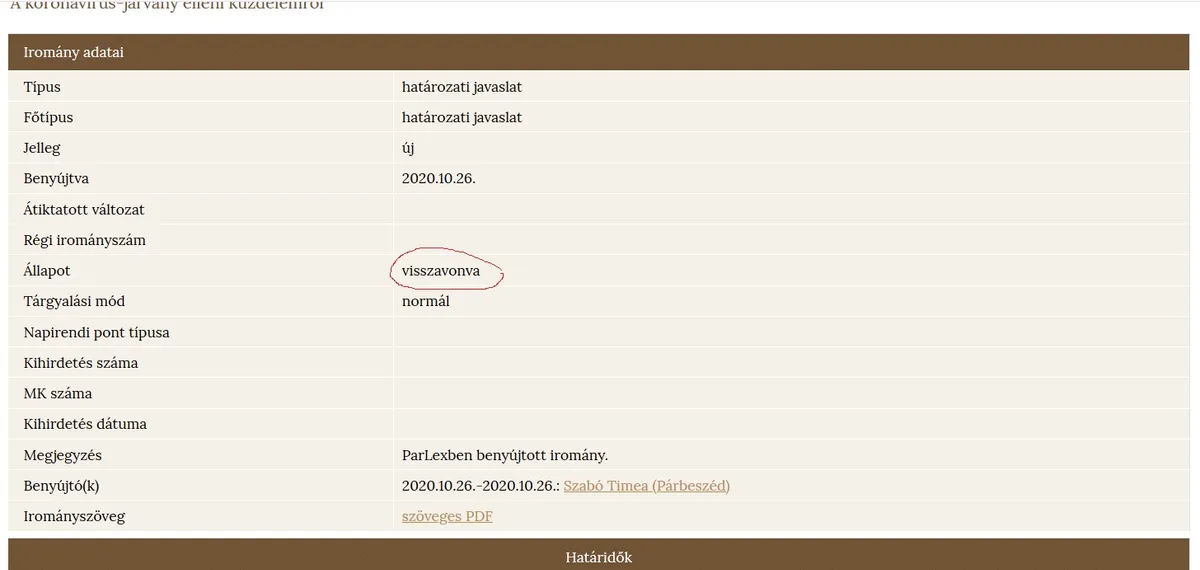Click the Benyújtva row label
This screenshot has width=1200, height=570.
(56, 179)
